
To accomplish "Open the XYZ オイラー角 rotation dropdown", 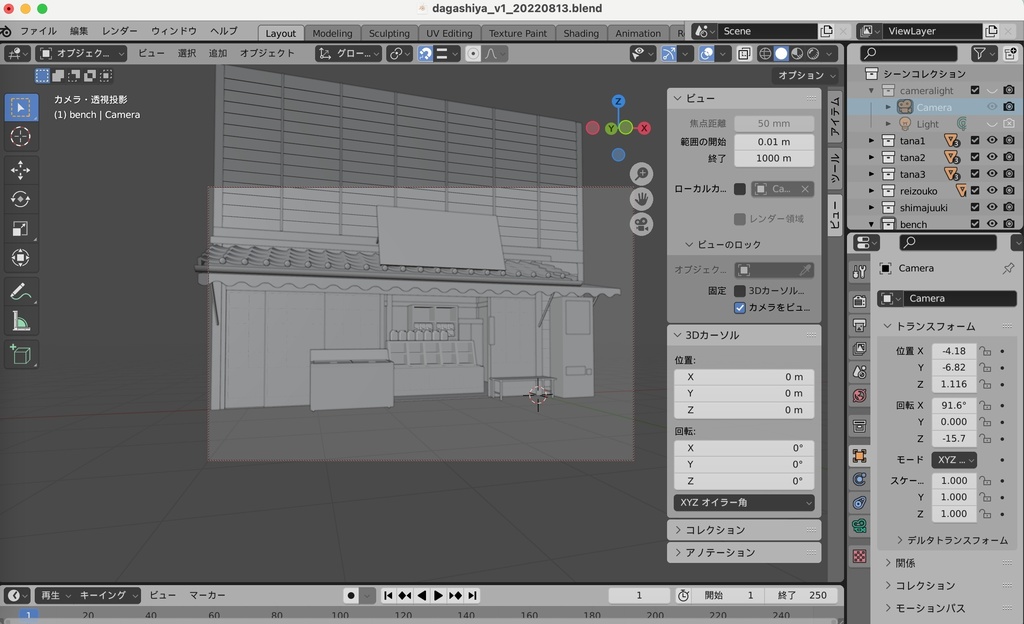I will tap(743, 502).
